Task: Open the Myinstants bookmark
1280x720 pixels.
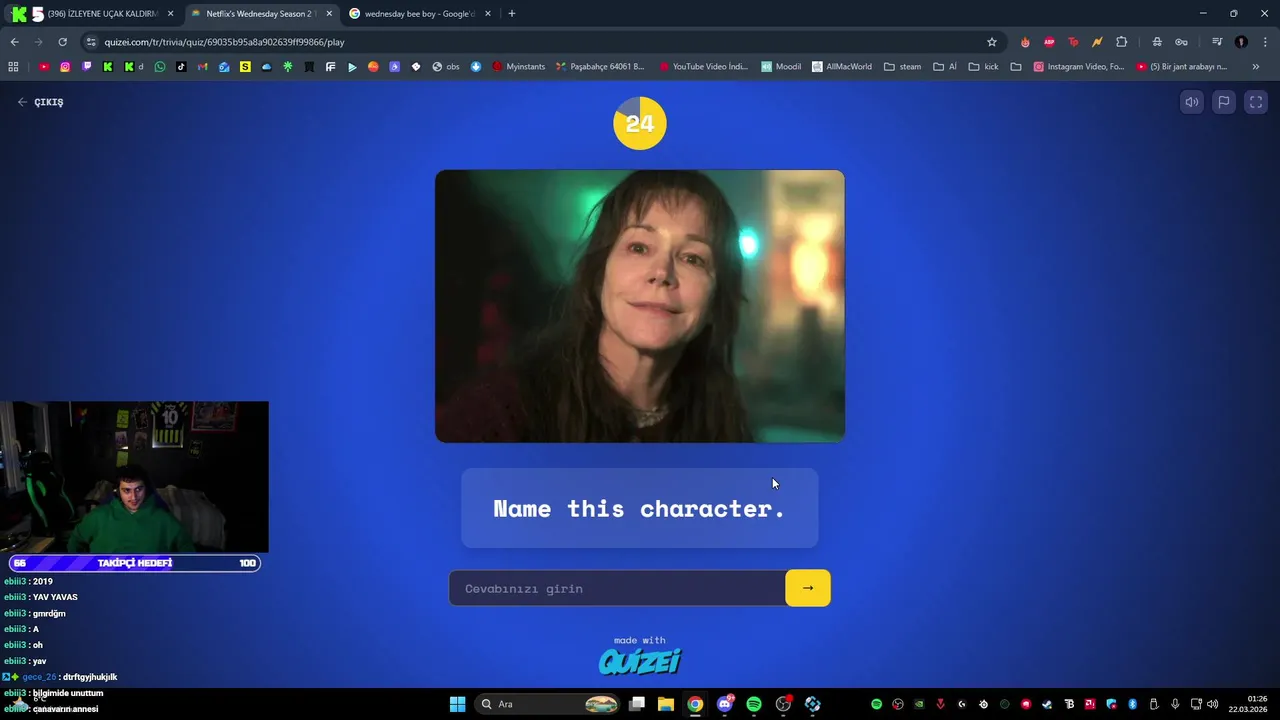Action: coord(519,67)
